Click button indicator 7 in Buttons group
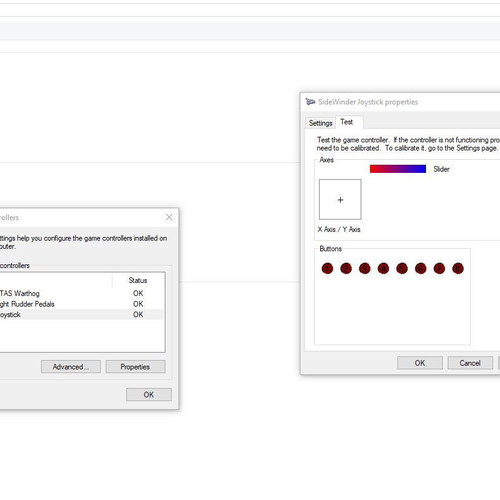This screenshot has width=500, height=500. click(x=439, y=268)
